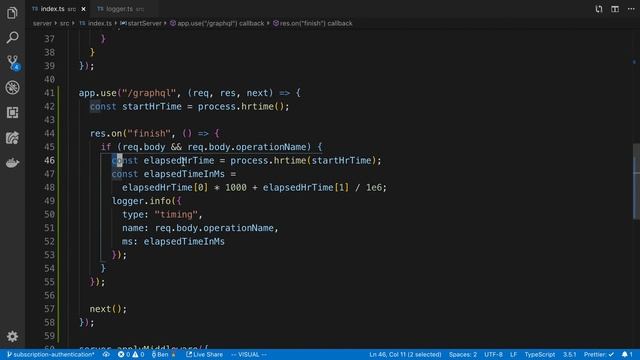640x360 pixels.
Task: Click 'elapsedTimeInMs' on line 47
Action: pyautogui.click(x=184, y=174)
